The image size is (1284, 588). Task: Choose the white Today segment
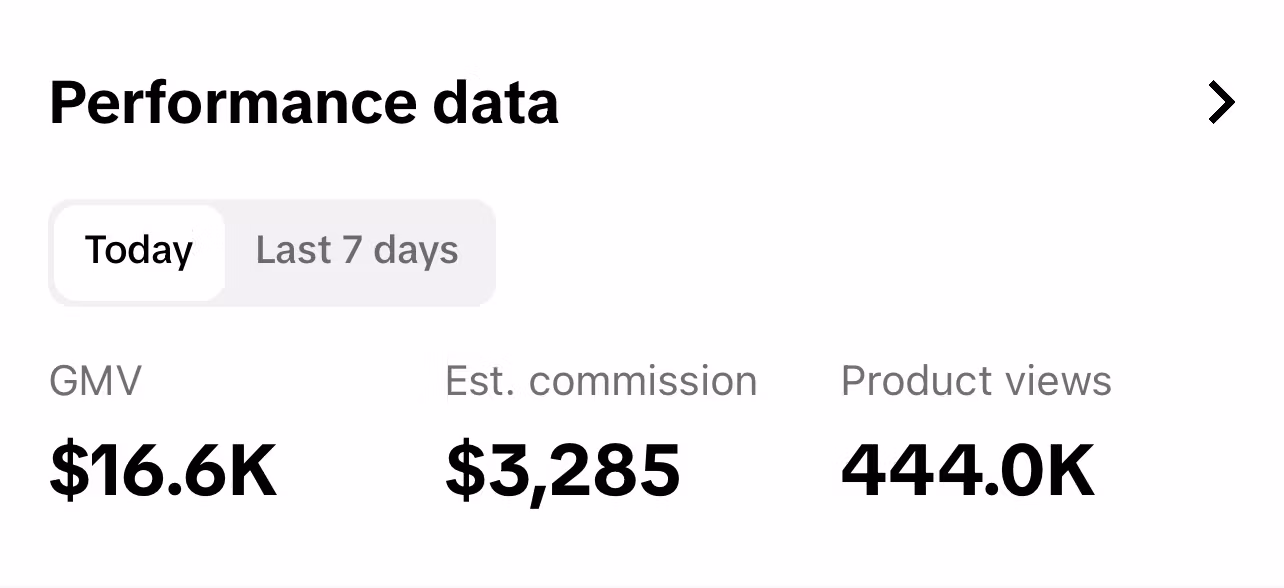click(x=139, y=250)
